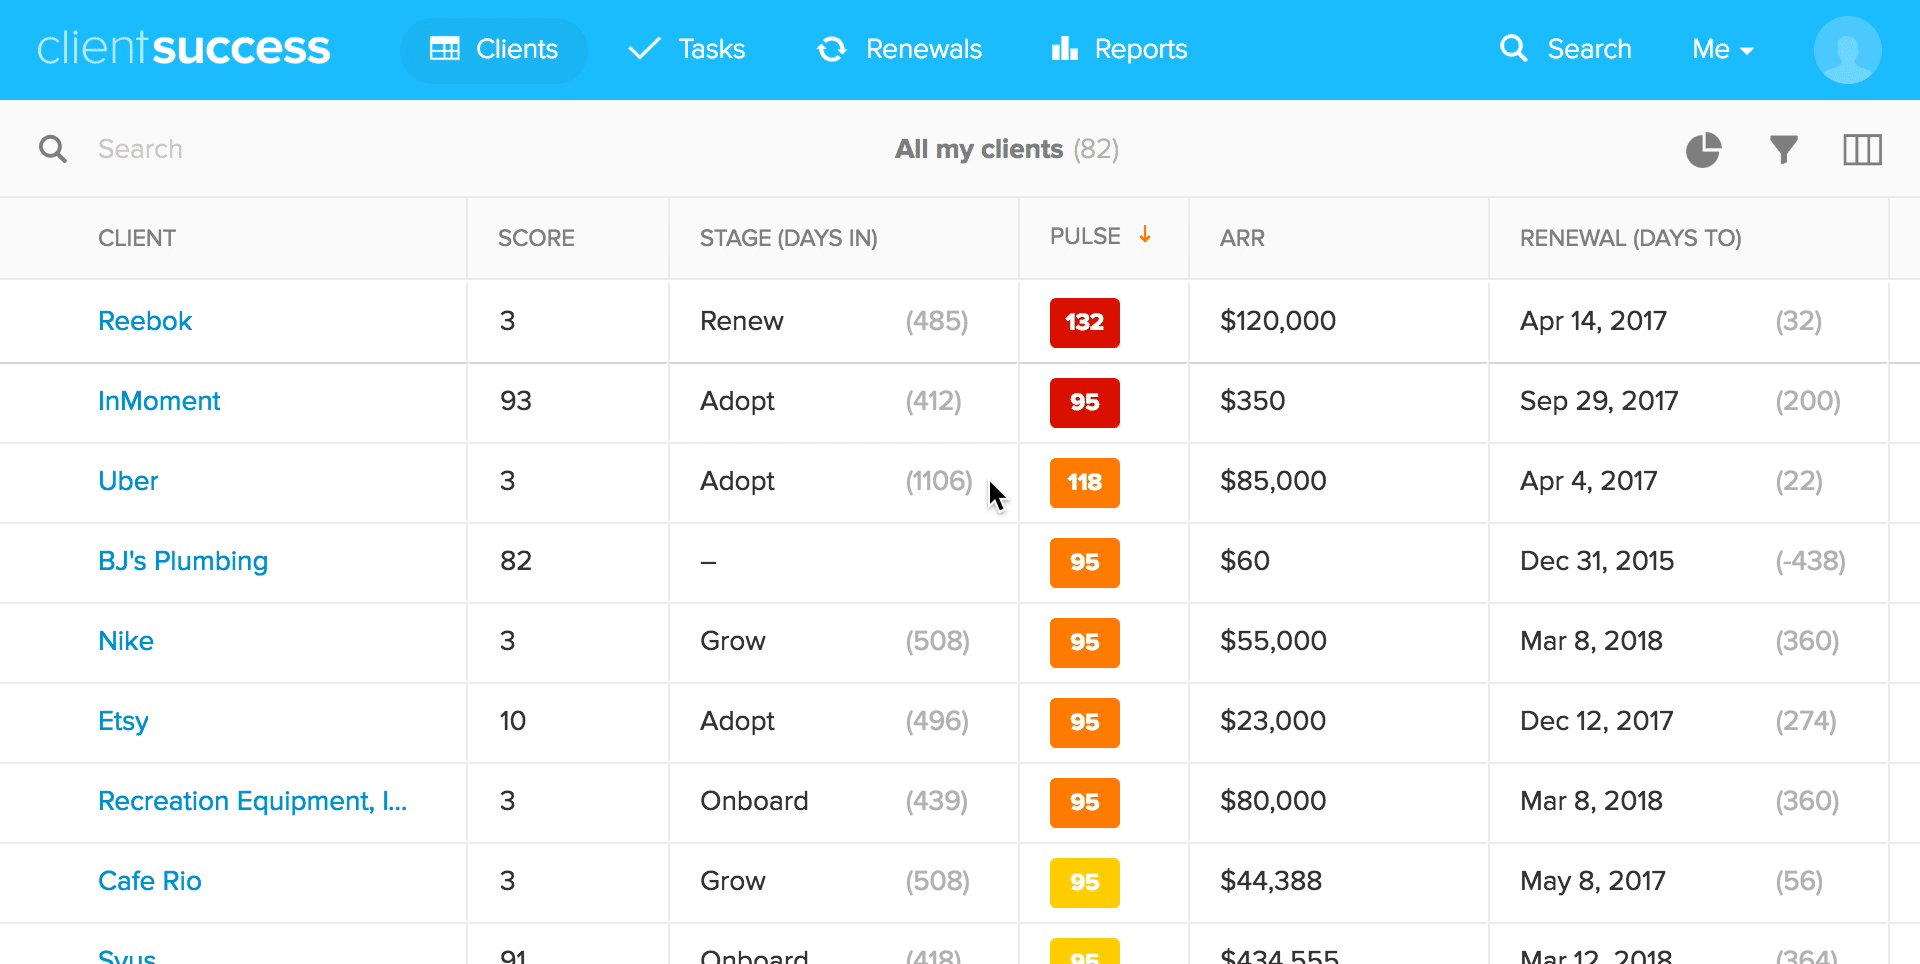This screenshot has width=1920, height=964.
Task: Open the BJ's Plumbing client link
Action: tap(183, 561)
